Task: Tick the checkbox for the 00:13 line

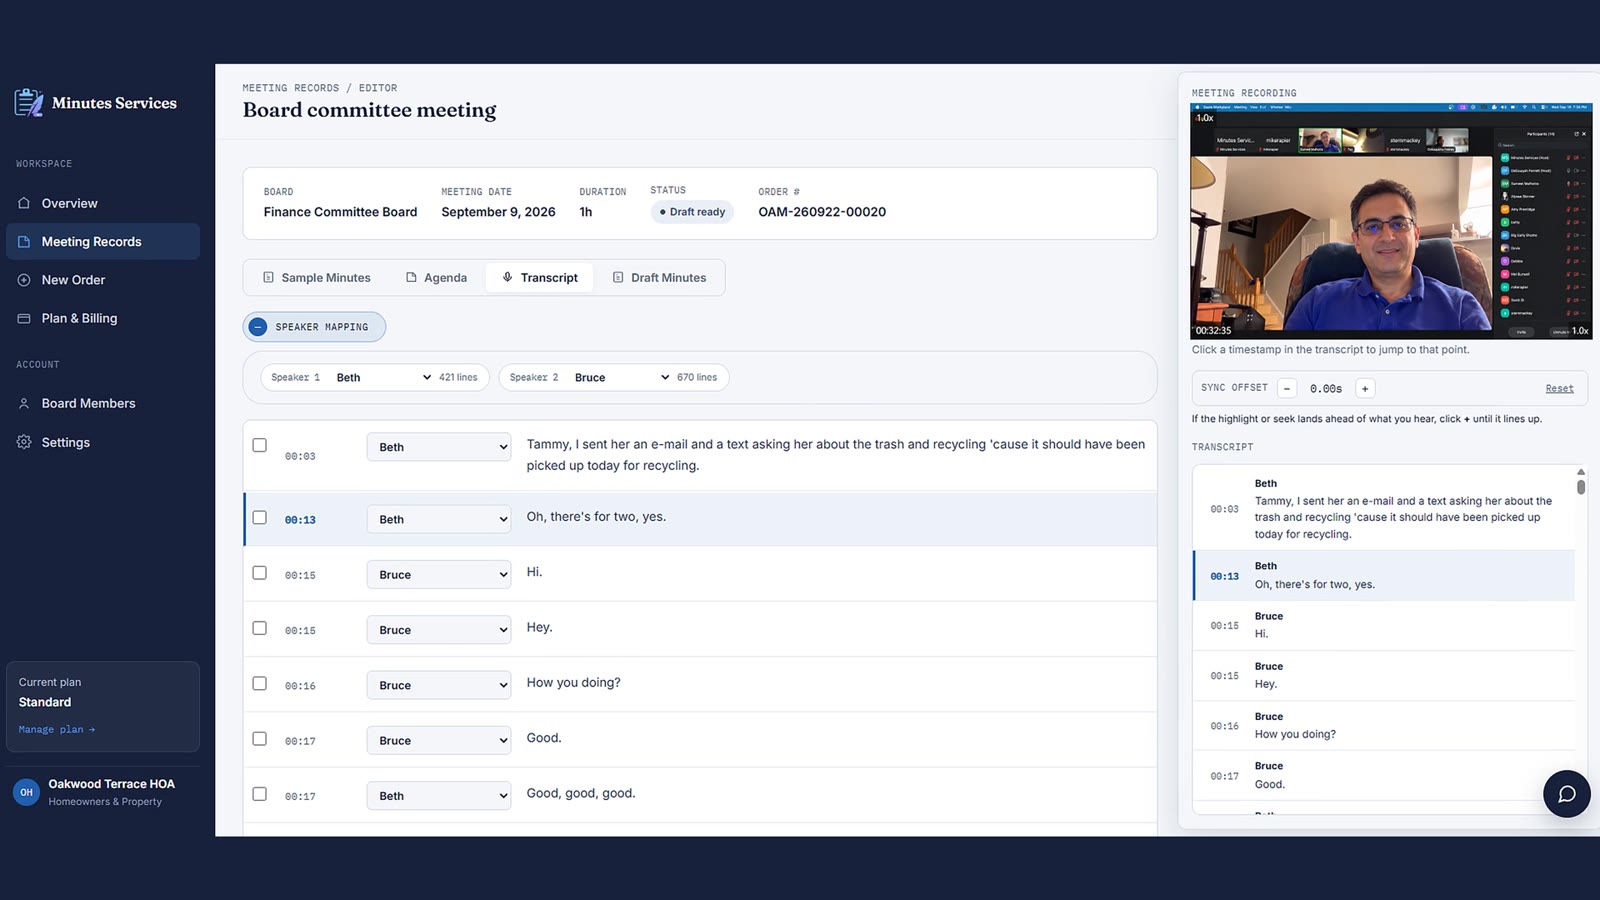Action: (x=260, y=518)
